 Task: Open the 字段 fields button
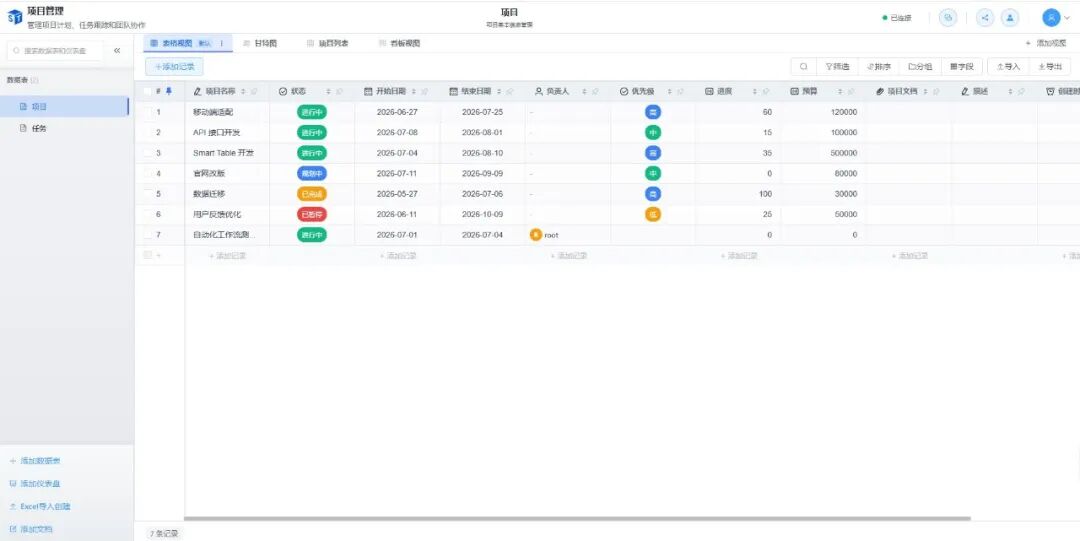(x=961, y=67)
